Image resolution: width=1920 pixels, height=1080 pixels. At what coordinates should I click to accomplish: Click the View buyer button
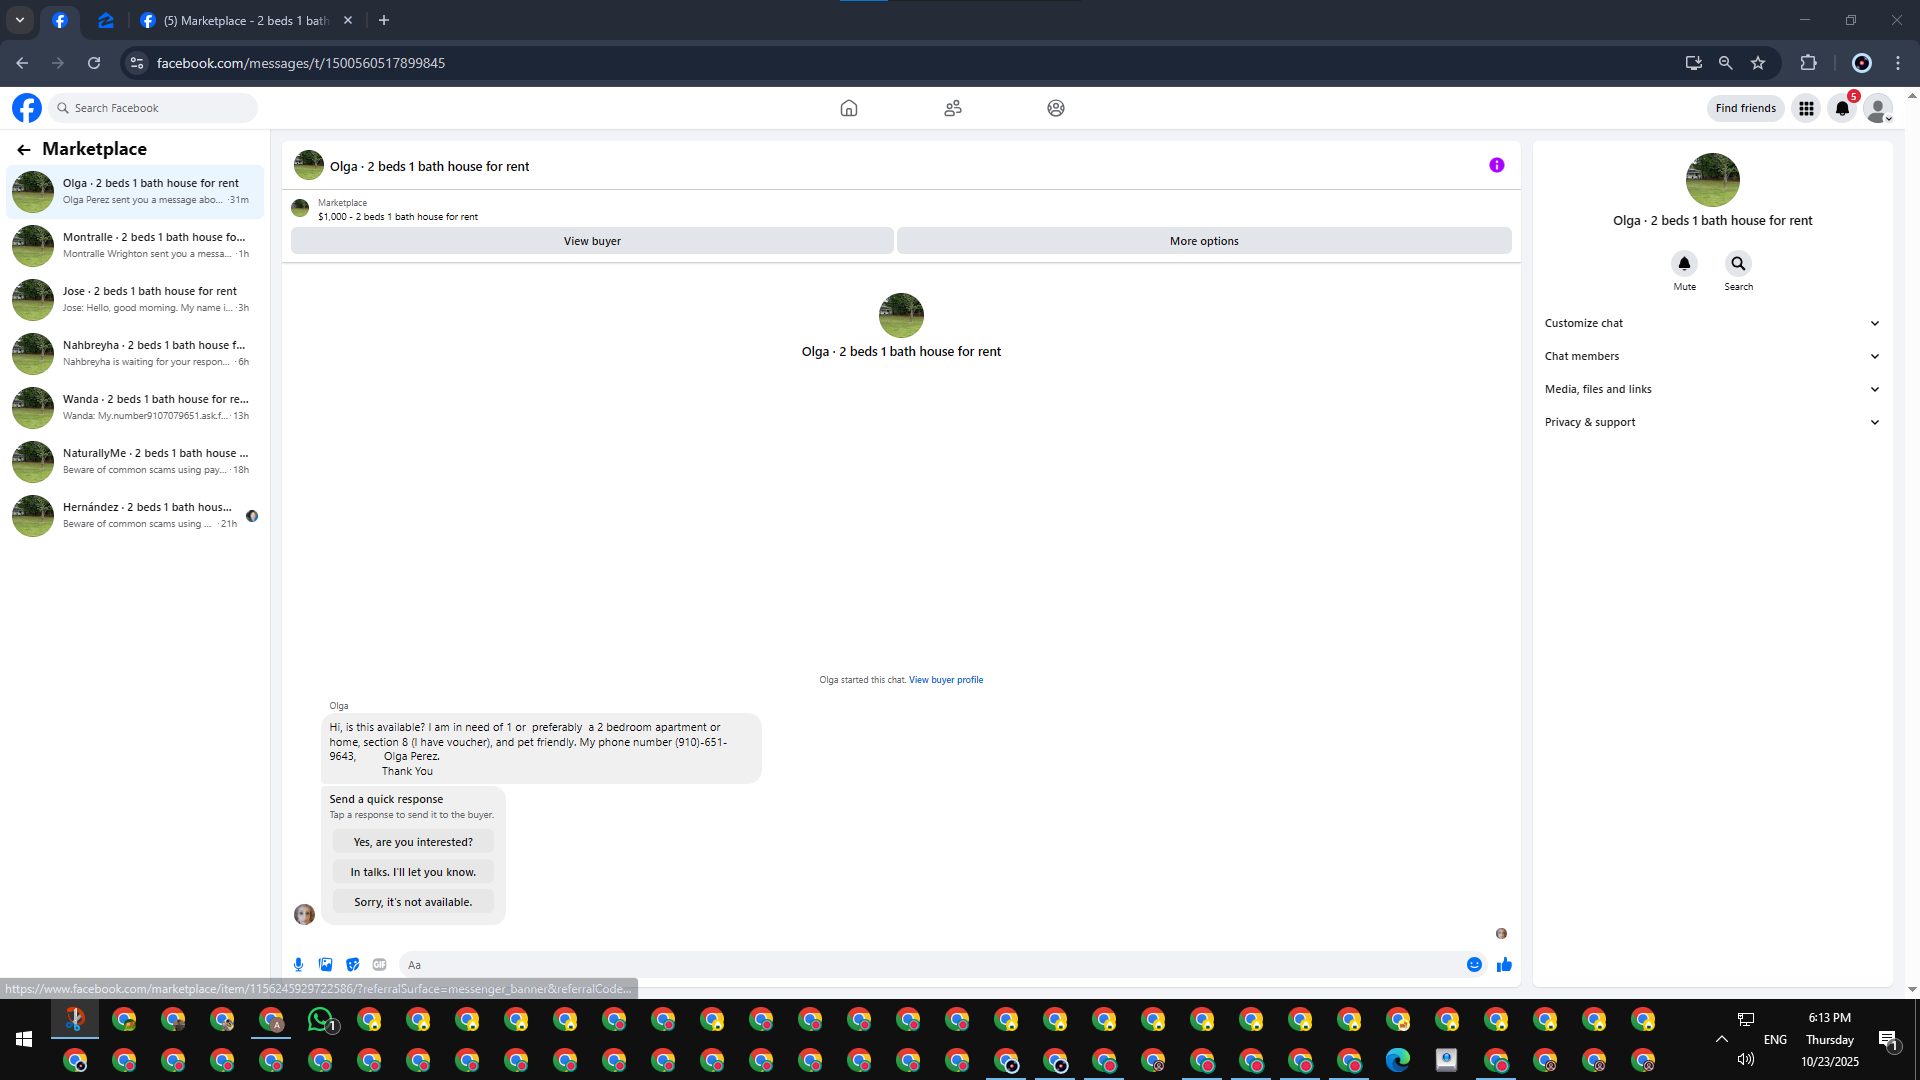coord(592,241)
